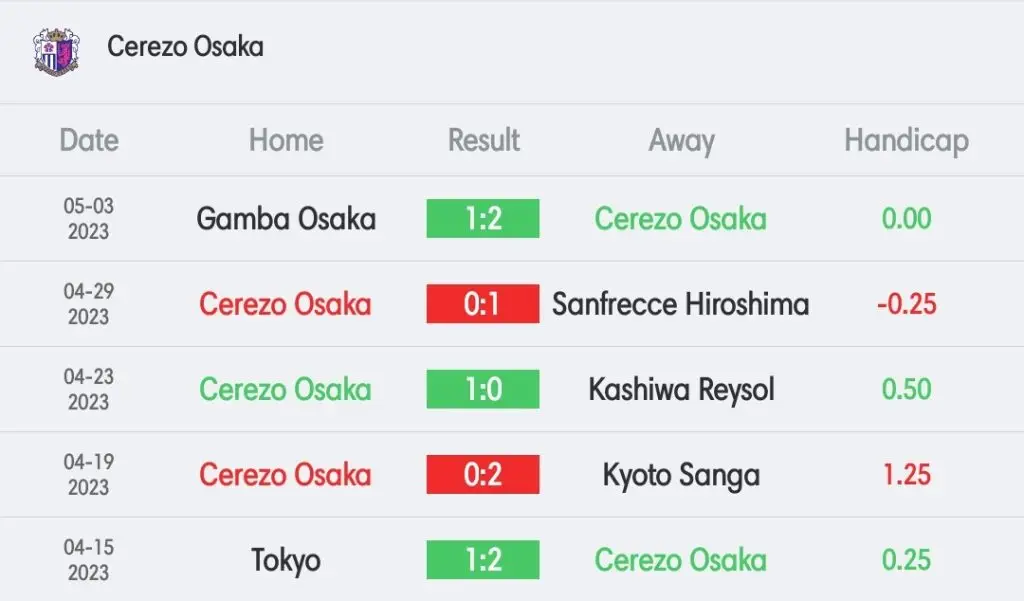Viewport: 1024px width, 601px height.
Task: Select the Date column header
Action: point(89,140)
